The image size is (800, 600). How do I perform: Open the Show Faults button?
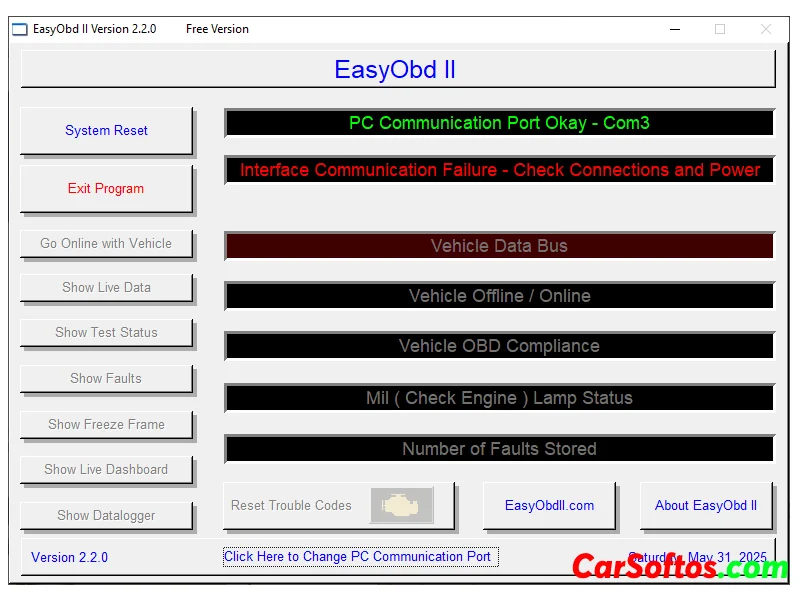pyautogui.click(x=106, y=378)
